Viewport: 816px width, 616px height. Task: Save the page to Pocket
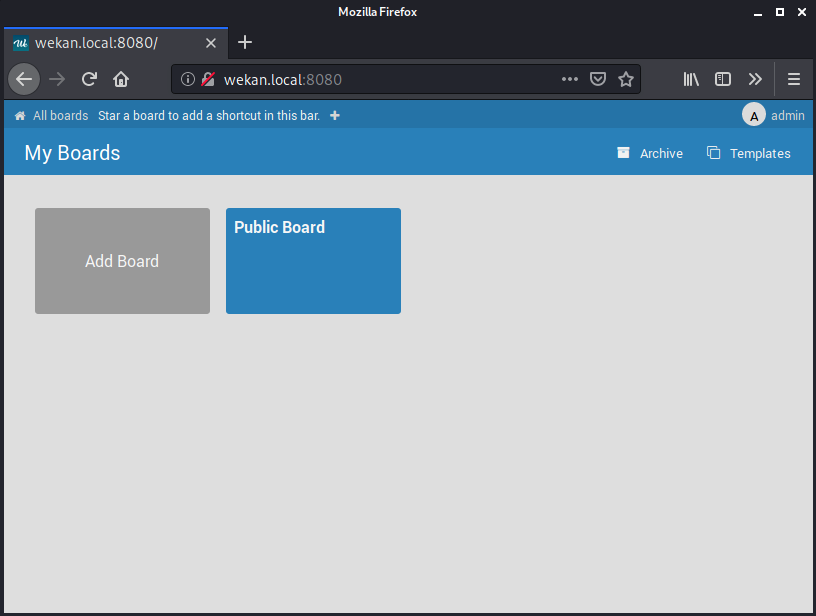click(598, 79)
